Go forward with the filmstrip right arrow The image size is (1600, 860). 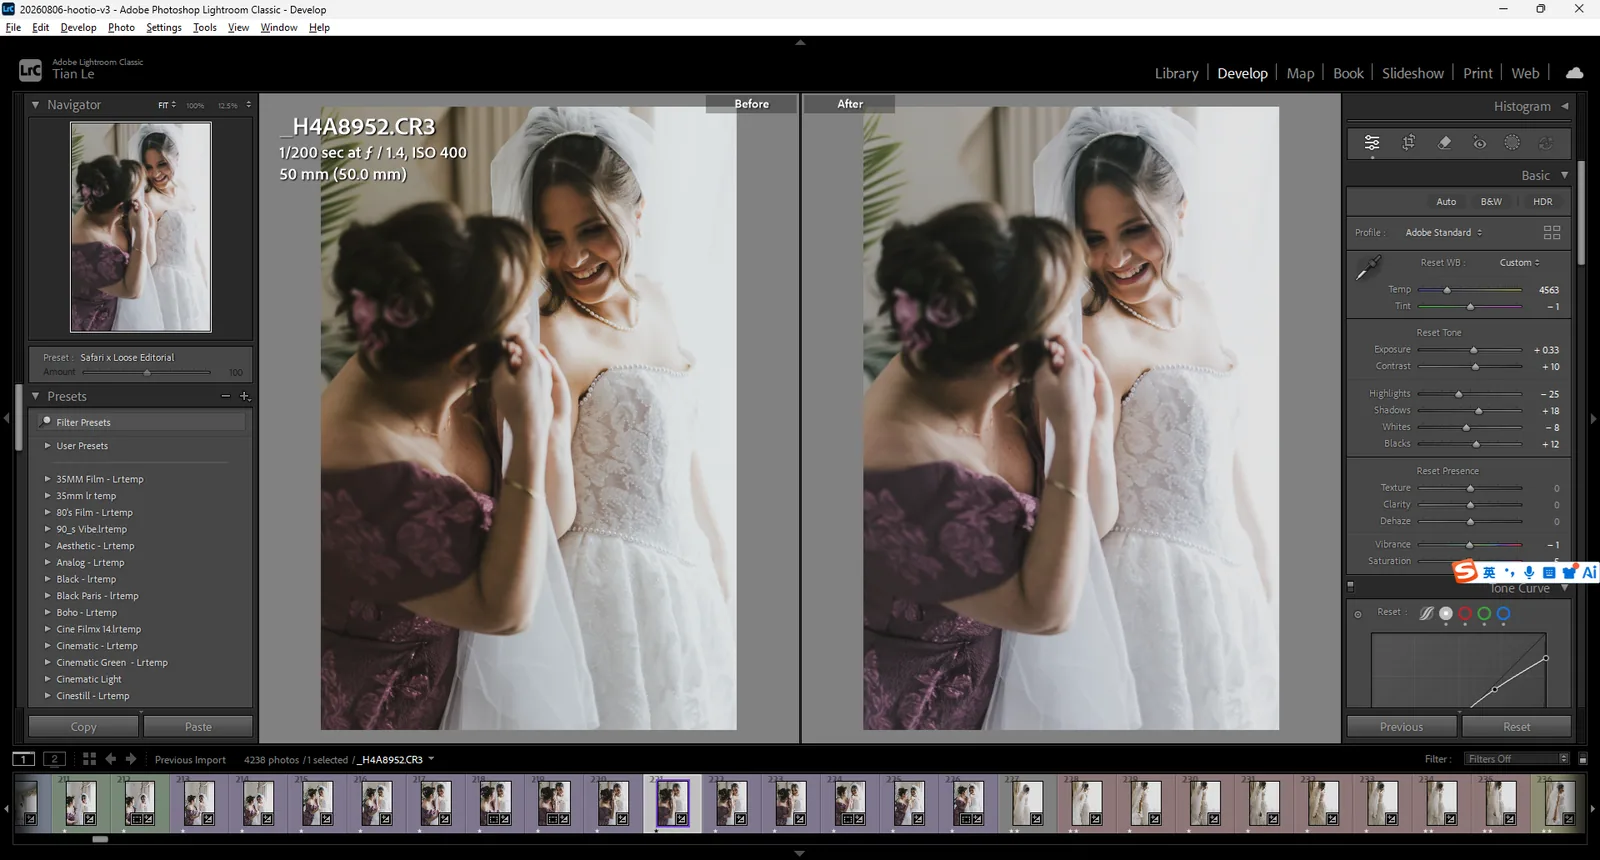point(131,759)
